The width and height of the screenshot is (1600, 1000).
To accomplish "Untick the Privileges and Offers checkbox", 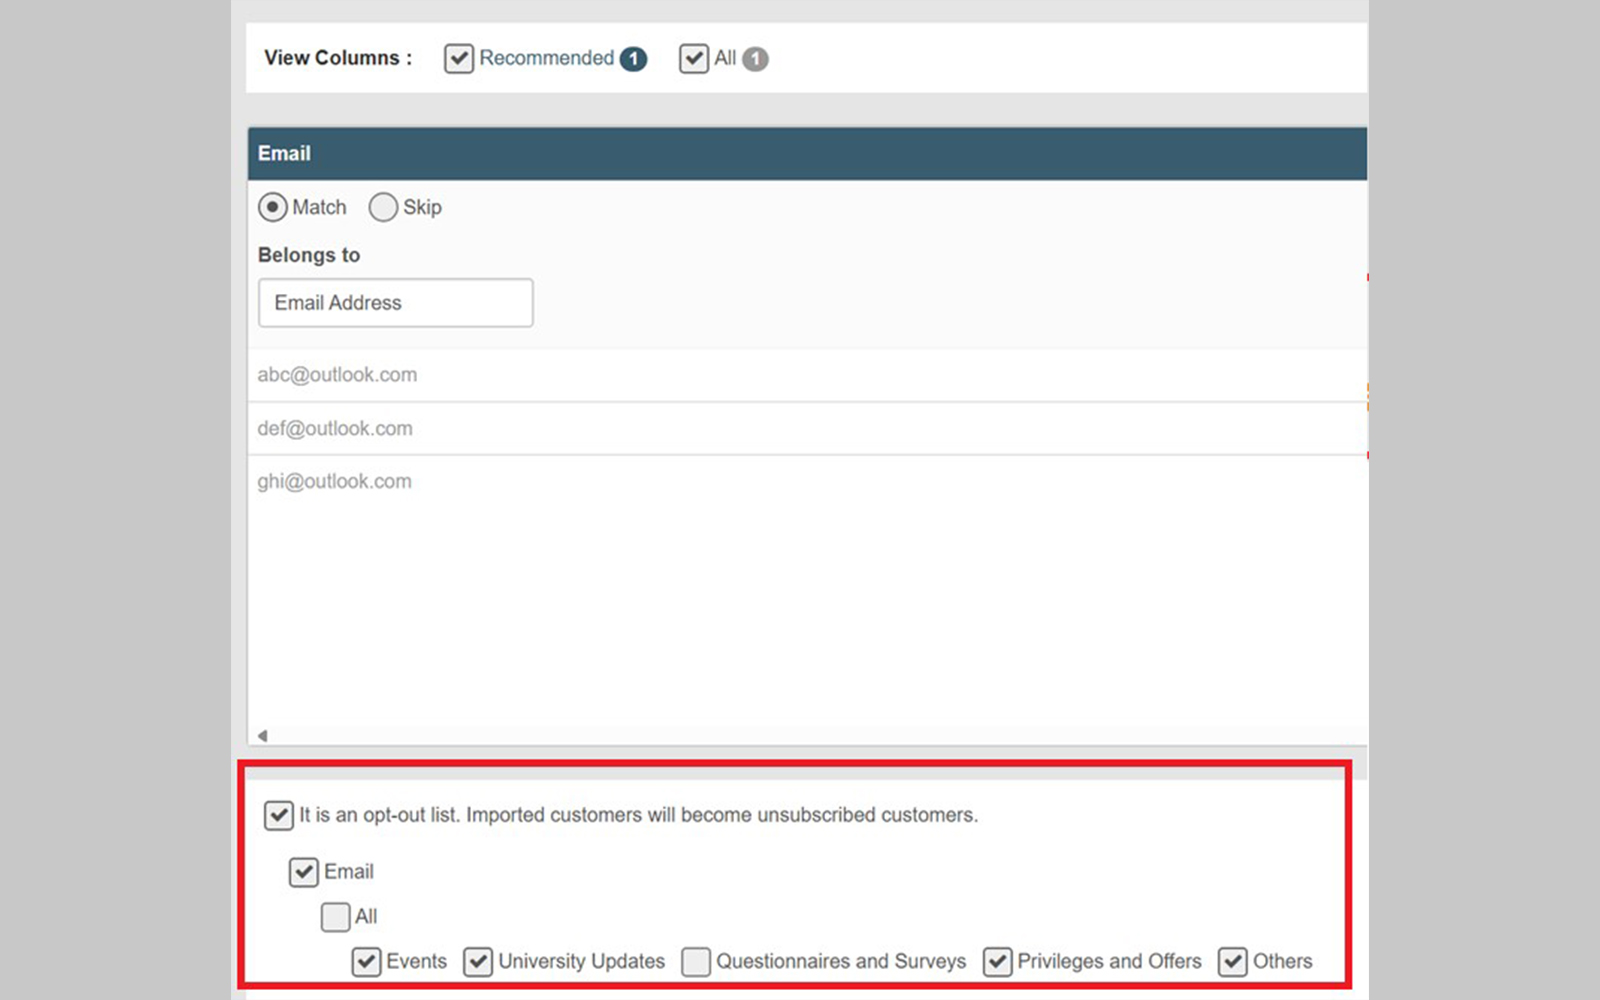I will tap(997, 962).
